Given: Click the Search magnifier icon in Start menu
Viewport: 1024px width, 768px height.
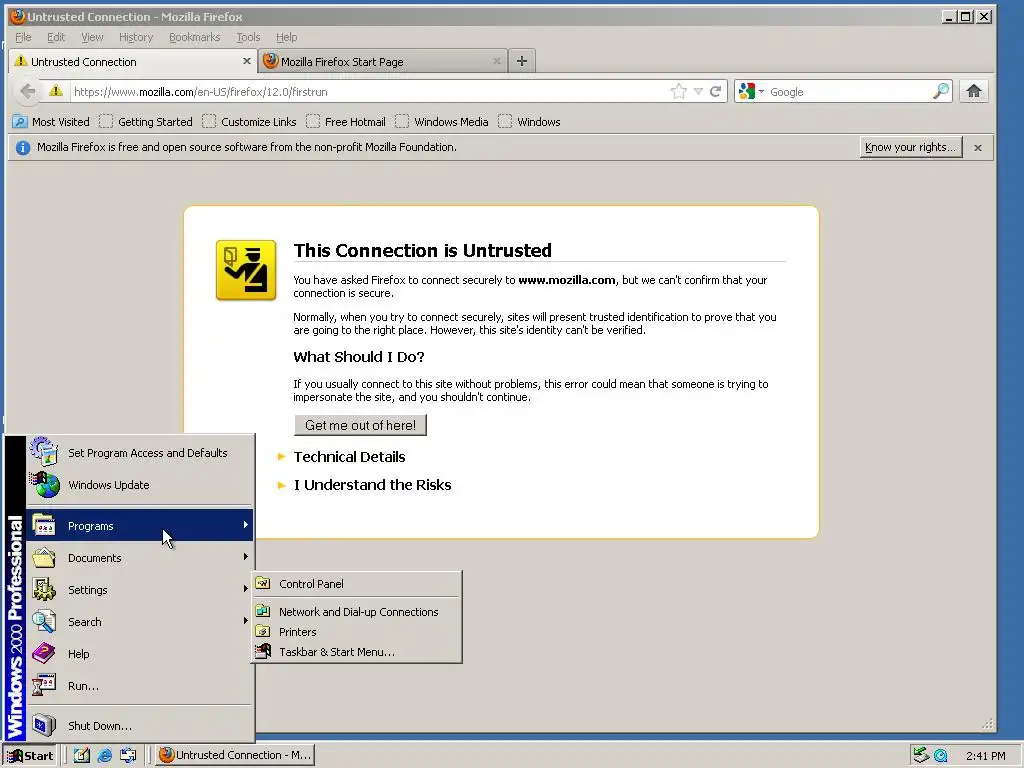Looking at the screenshot, I should [44, 621].
